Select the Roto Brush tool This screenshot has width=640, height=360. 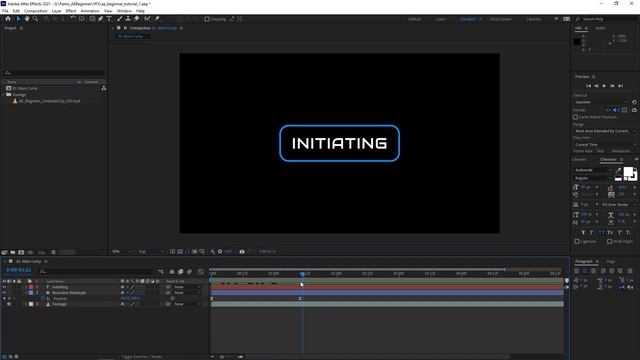[147, 19]
